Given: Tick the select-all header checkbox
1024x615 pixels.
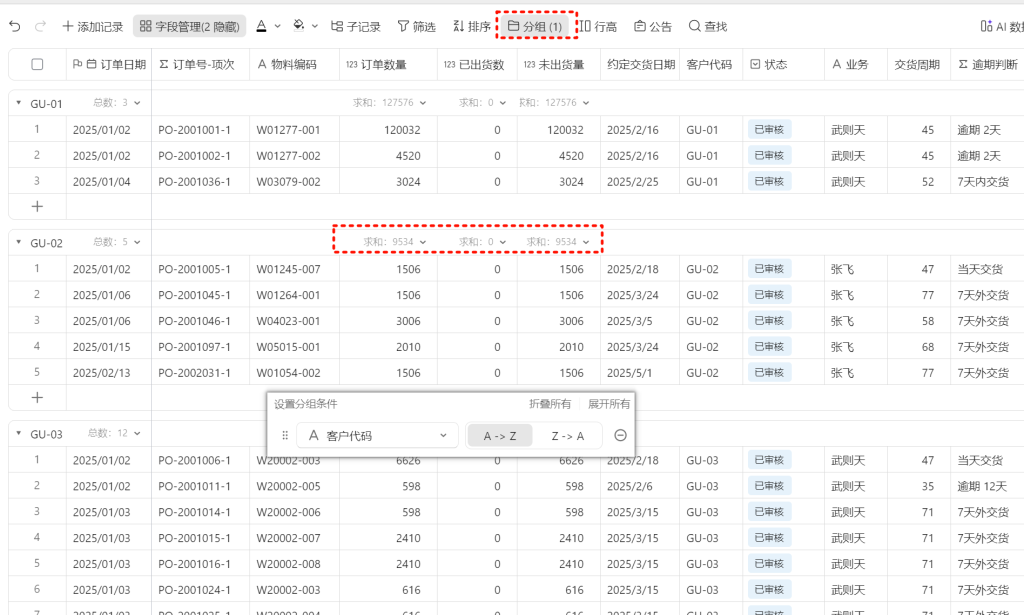Looking at the screenshot, I should [37, 64].
